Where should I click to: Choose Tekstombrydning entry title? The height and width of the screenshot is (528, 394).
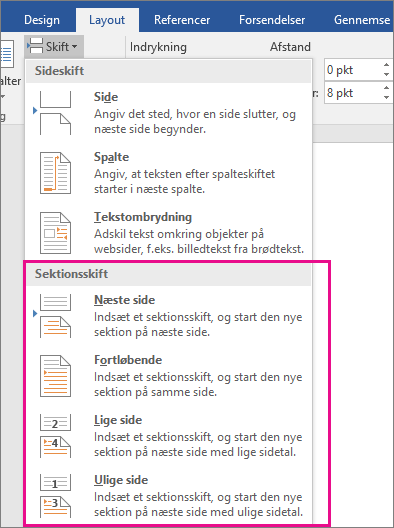(x=143, y=217)
